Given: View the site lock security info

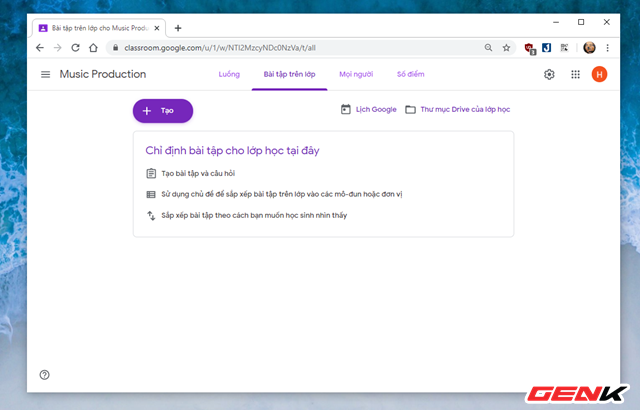Looking at the screenshot, I should tap(116, 48).
